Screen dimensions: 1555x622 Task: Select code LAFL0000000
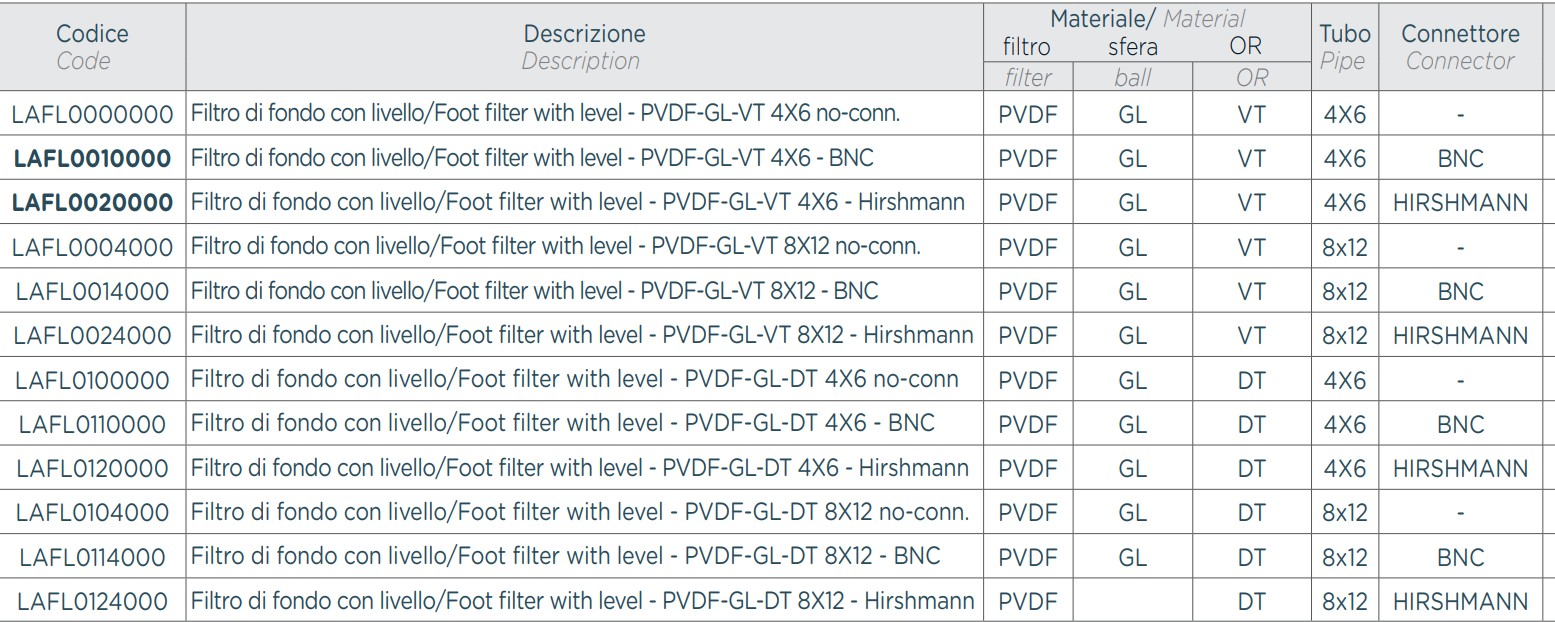92,114
